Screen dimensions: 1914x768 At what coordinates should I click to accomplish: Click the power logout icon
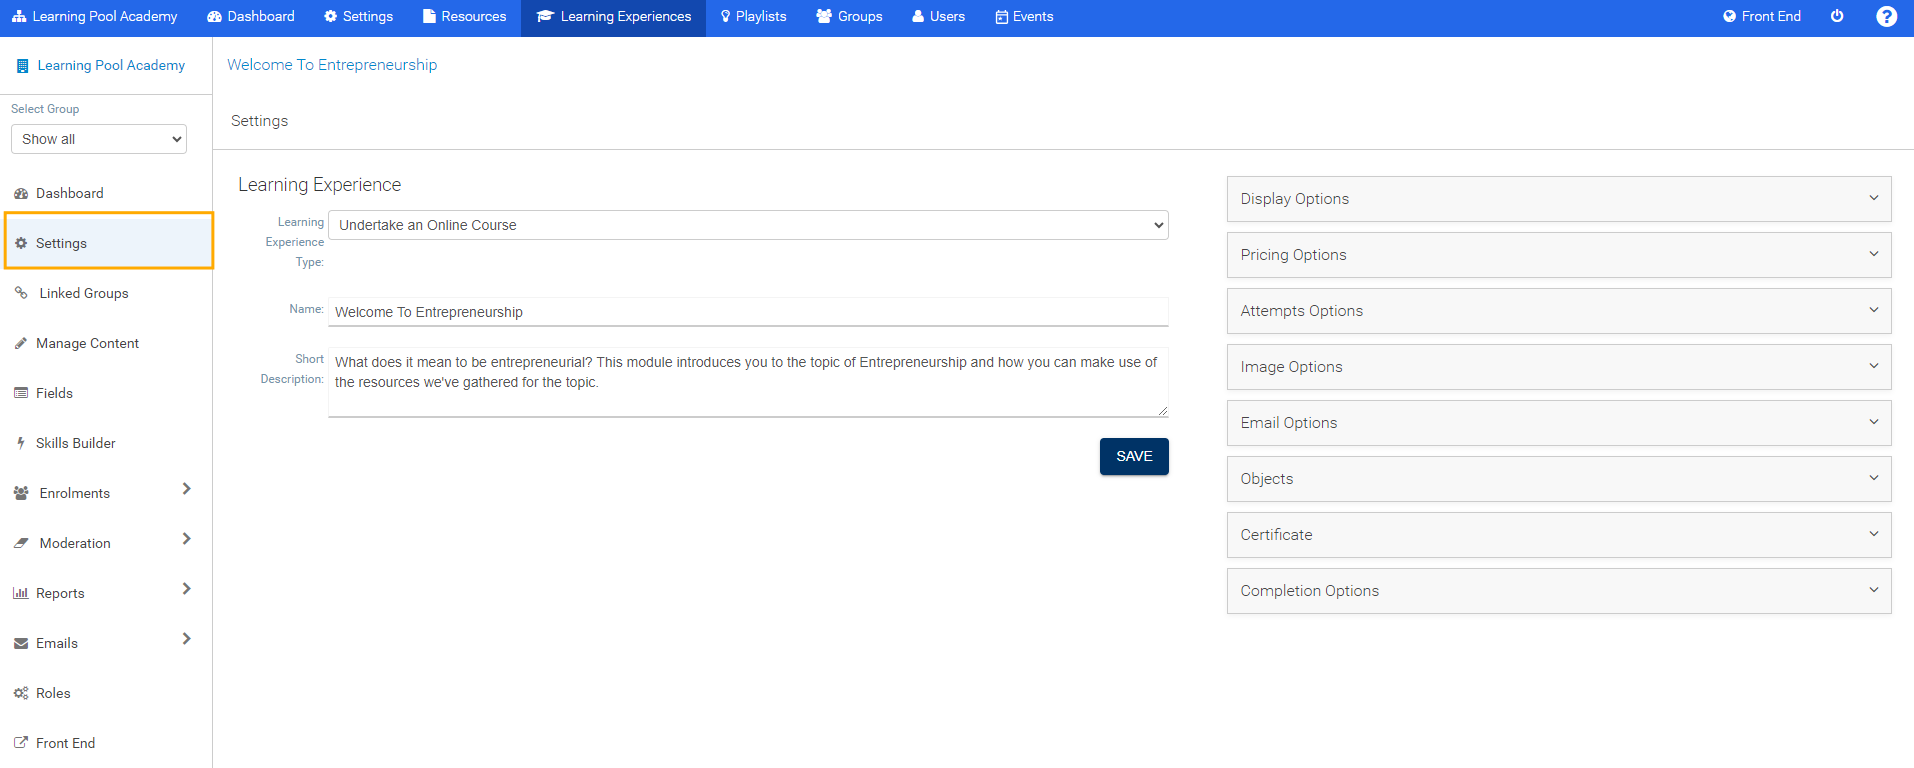1837,17
